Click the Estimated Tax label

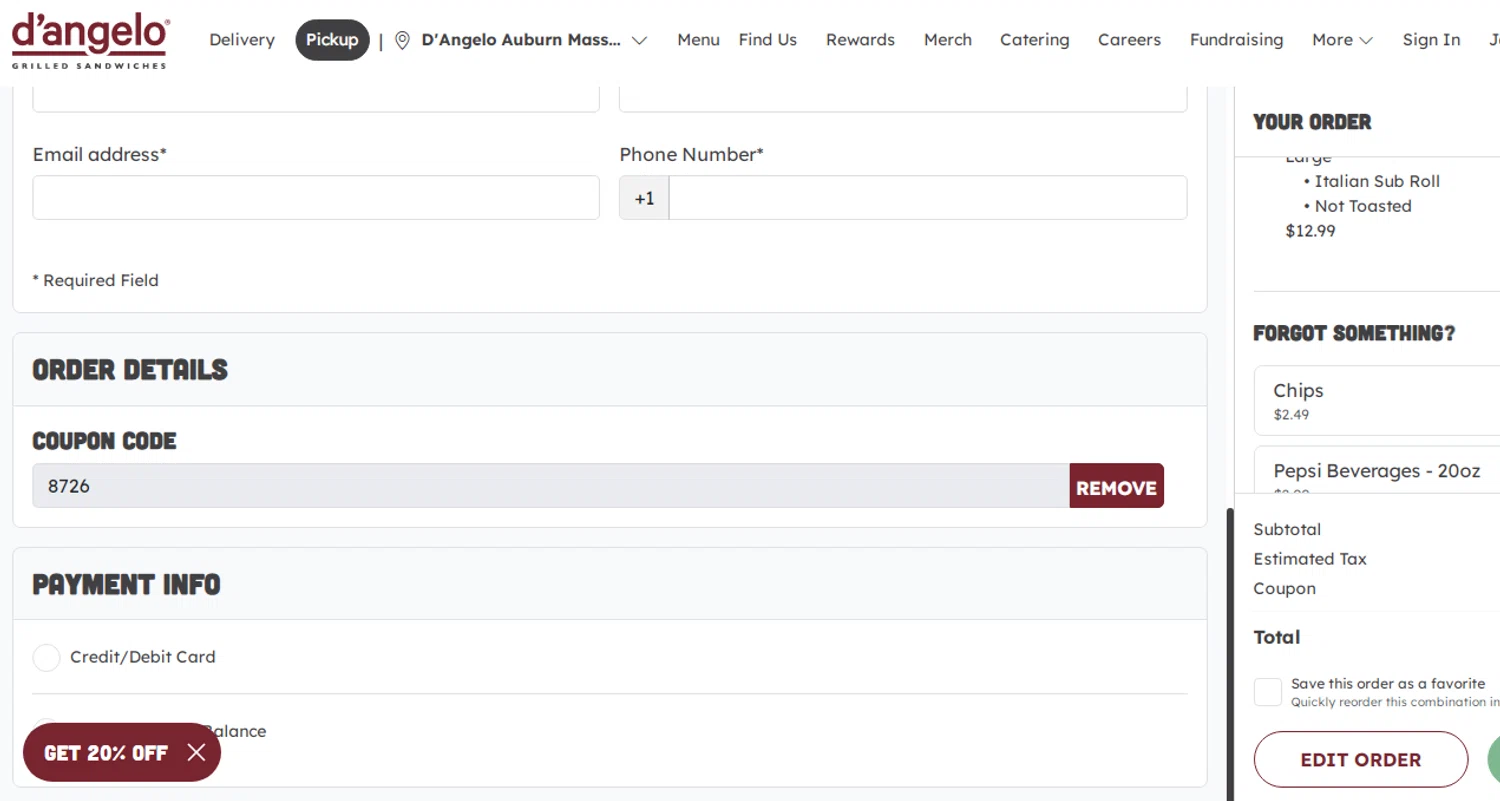pos(1310,559)
